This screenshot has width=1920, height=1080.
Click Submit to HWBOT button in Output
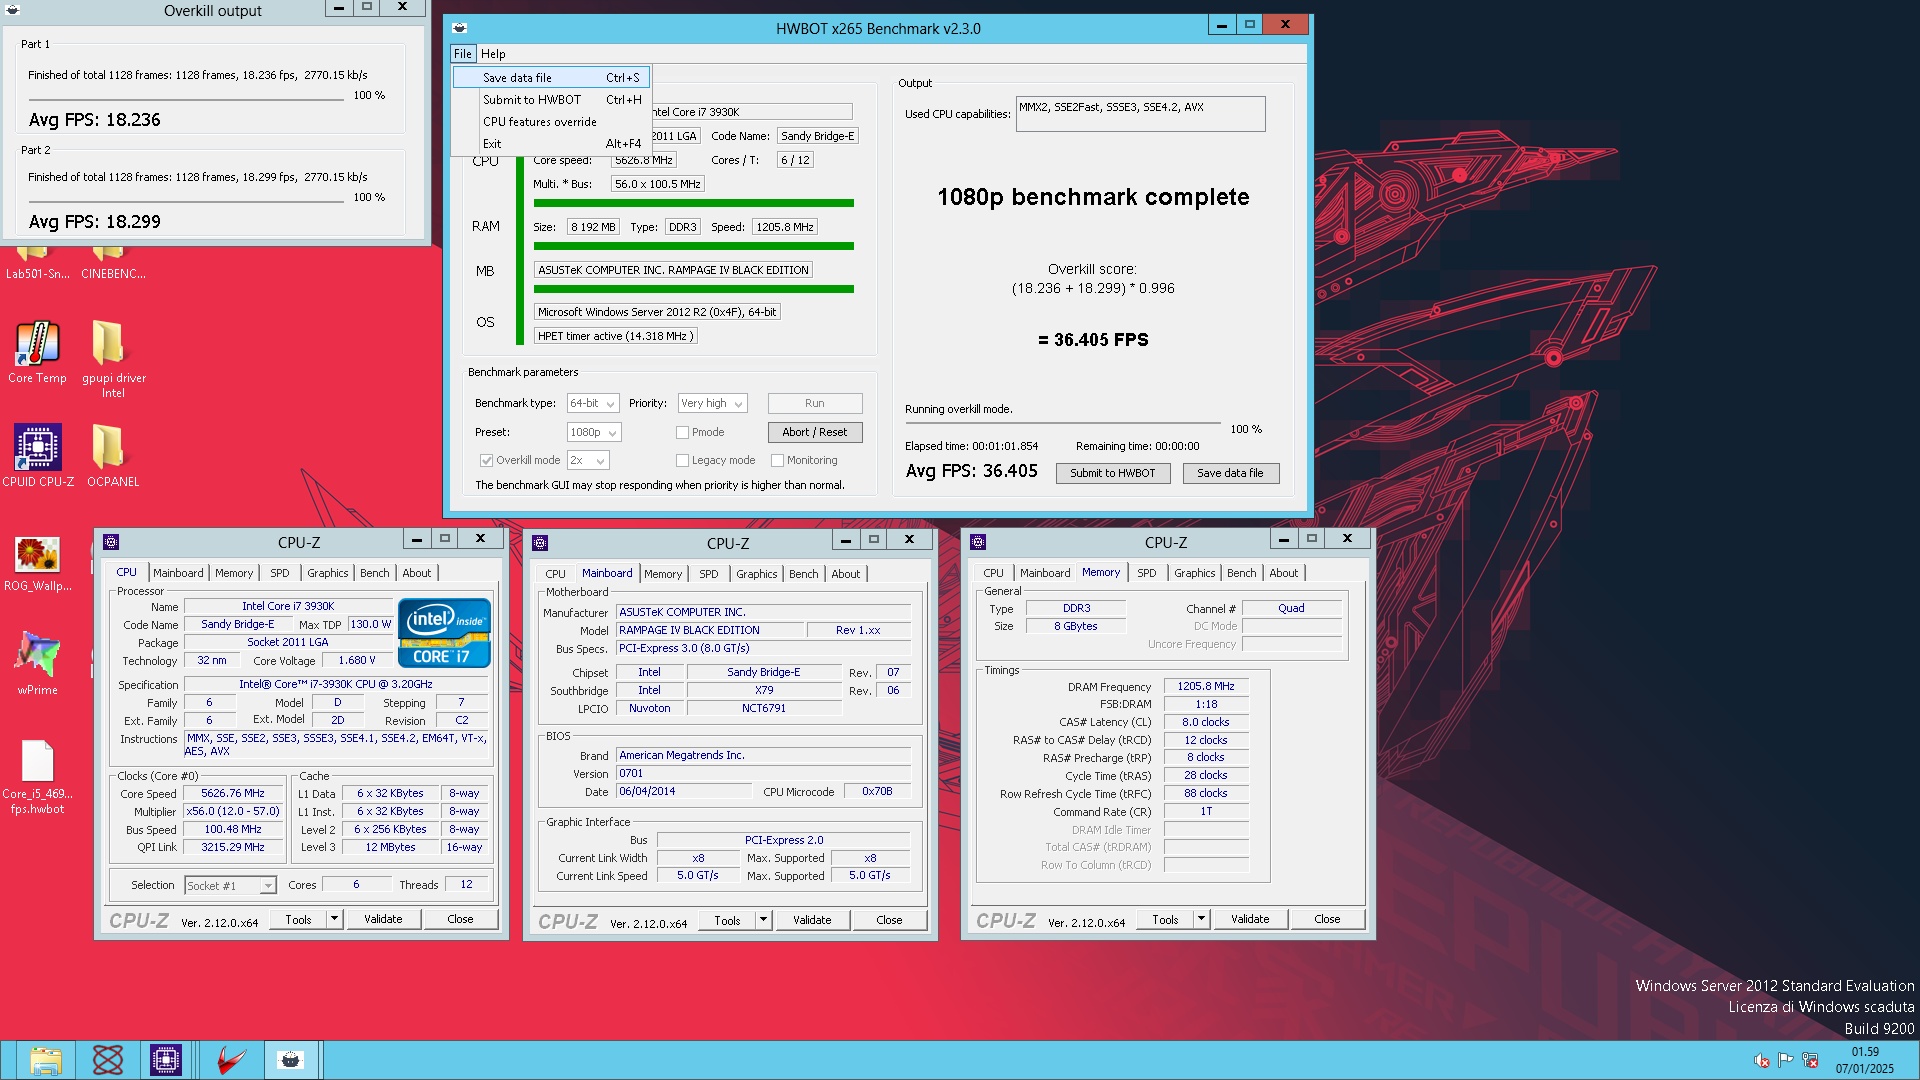[1113, 474]
